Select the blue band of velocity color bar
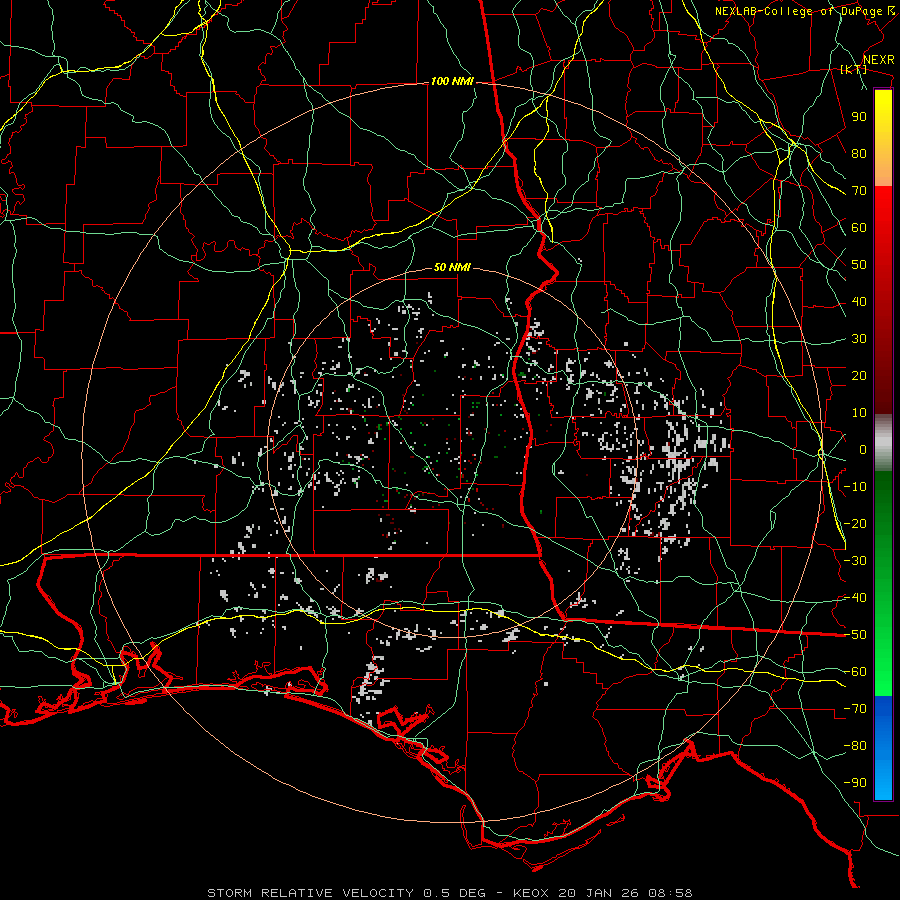 pyautogui.click(x=883, y=747)
